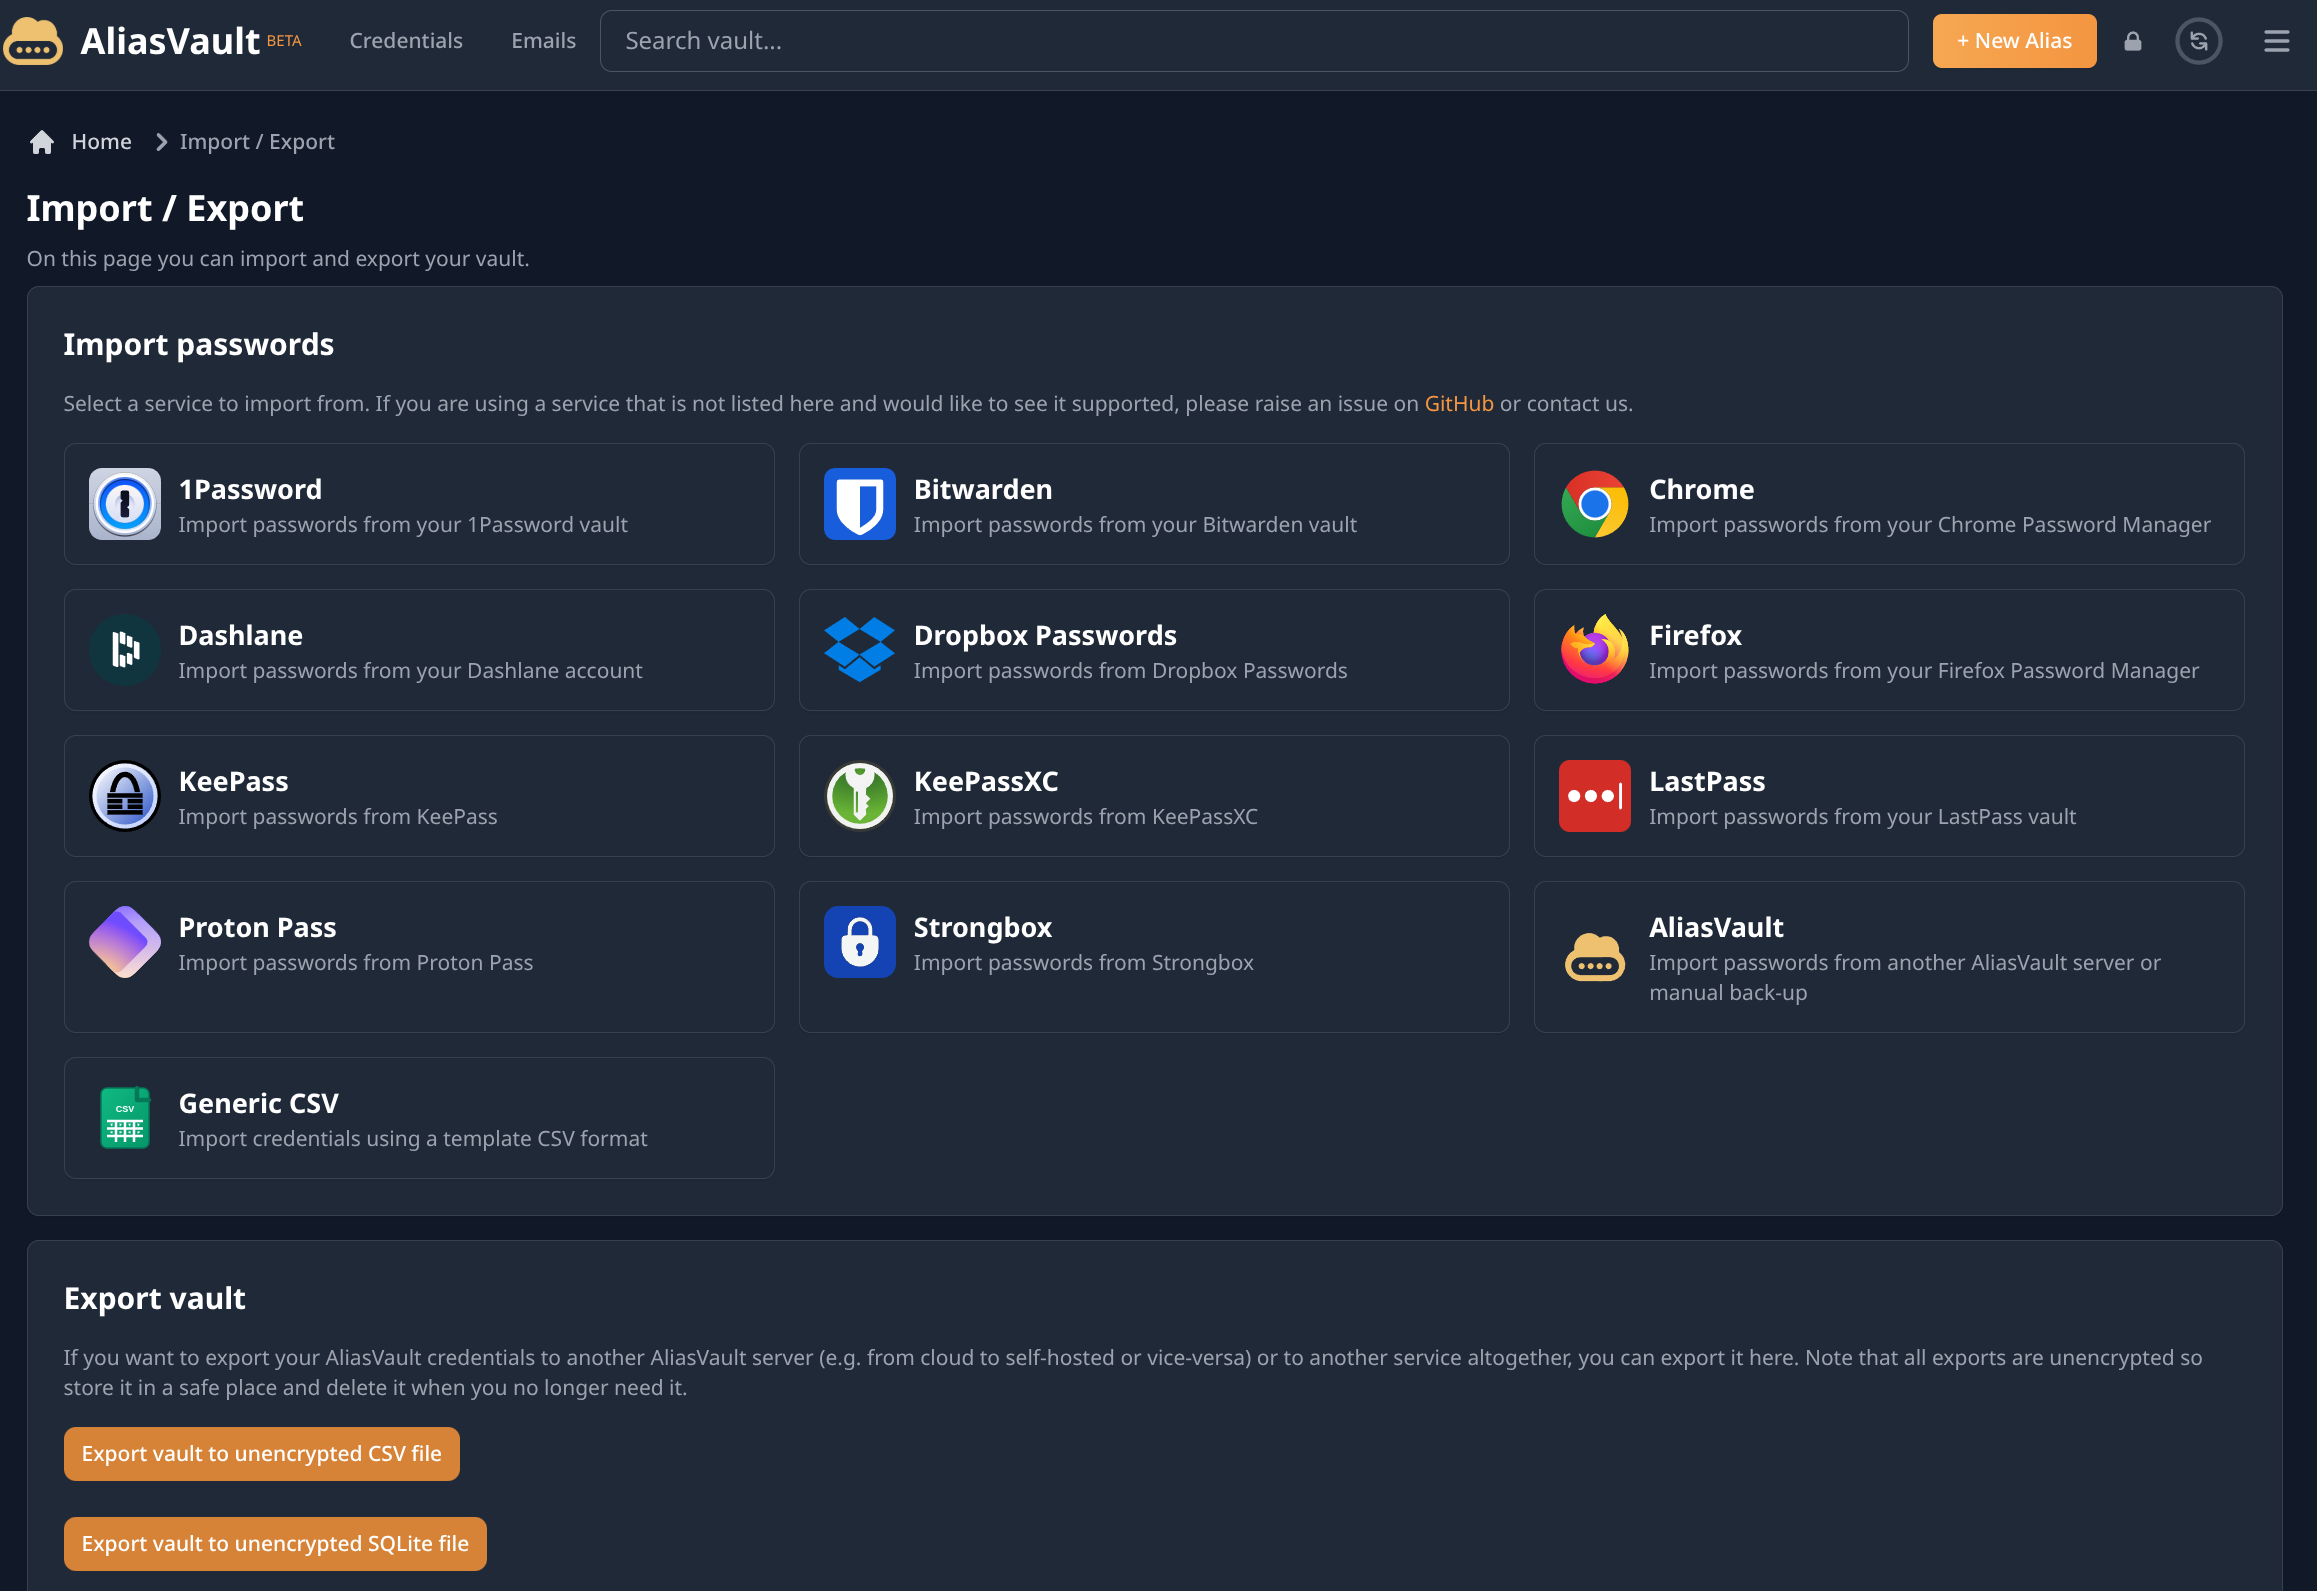2317x1591 pixels.
Task: Click the vault sync refresh icon
Action: pyautogui.click(x=2198, y=41)
